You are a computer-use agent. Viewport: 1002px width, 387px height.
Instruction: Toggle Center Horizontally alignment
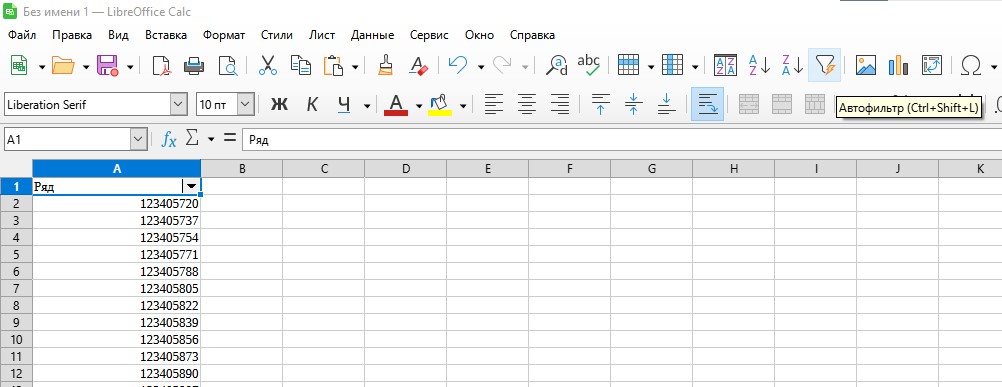pos(527,104)
